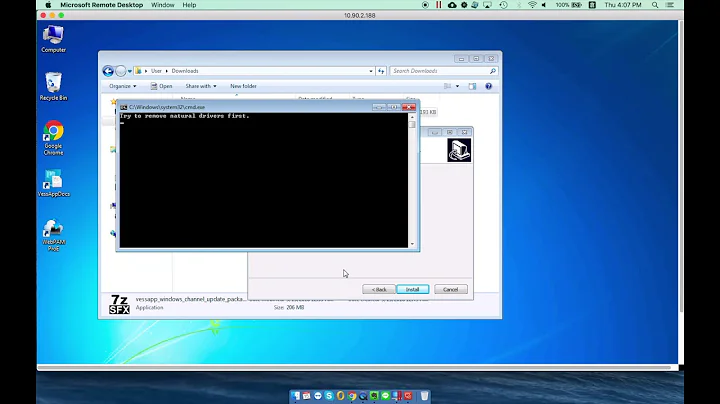Click the 7z SFX file icon

[x=119, y=304]
